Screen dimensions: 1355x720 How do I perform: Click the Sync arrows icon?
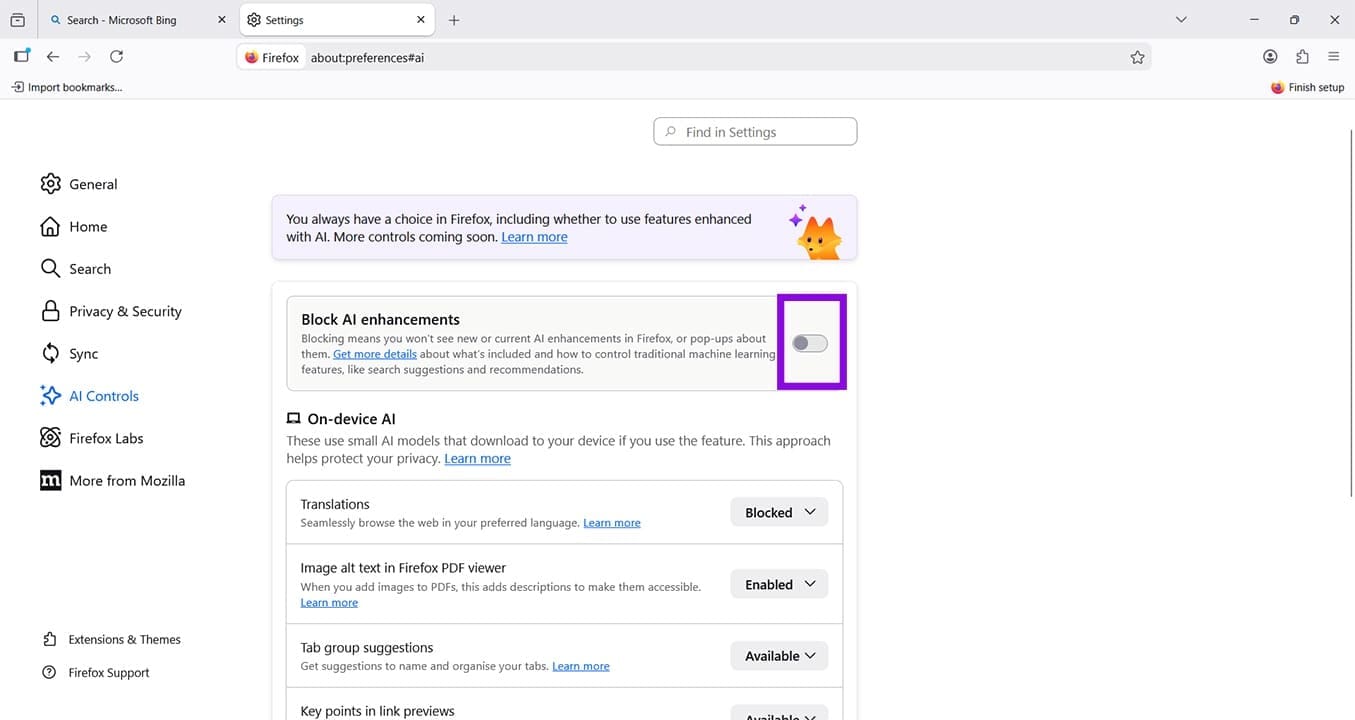click(50, 354)
